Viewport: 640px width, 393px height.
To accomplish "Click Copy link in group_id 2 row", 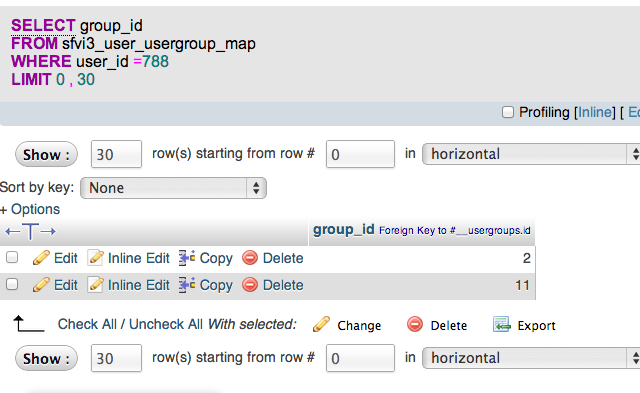I will pos(216,258).
